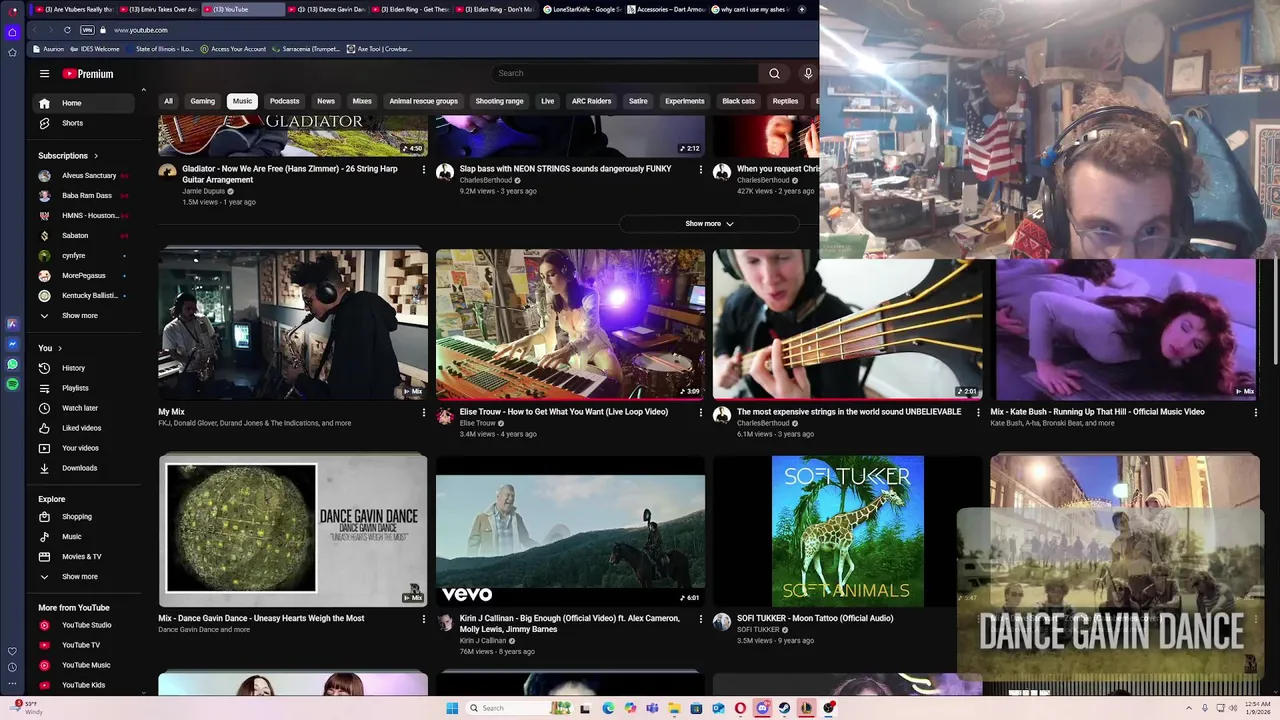The height and width of the screenshot is (720, 1280).
Task: Open the Asurion bookmark
Action: [x=48, y=49]
